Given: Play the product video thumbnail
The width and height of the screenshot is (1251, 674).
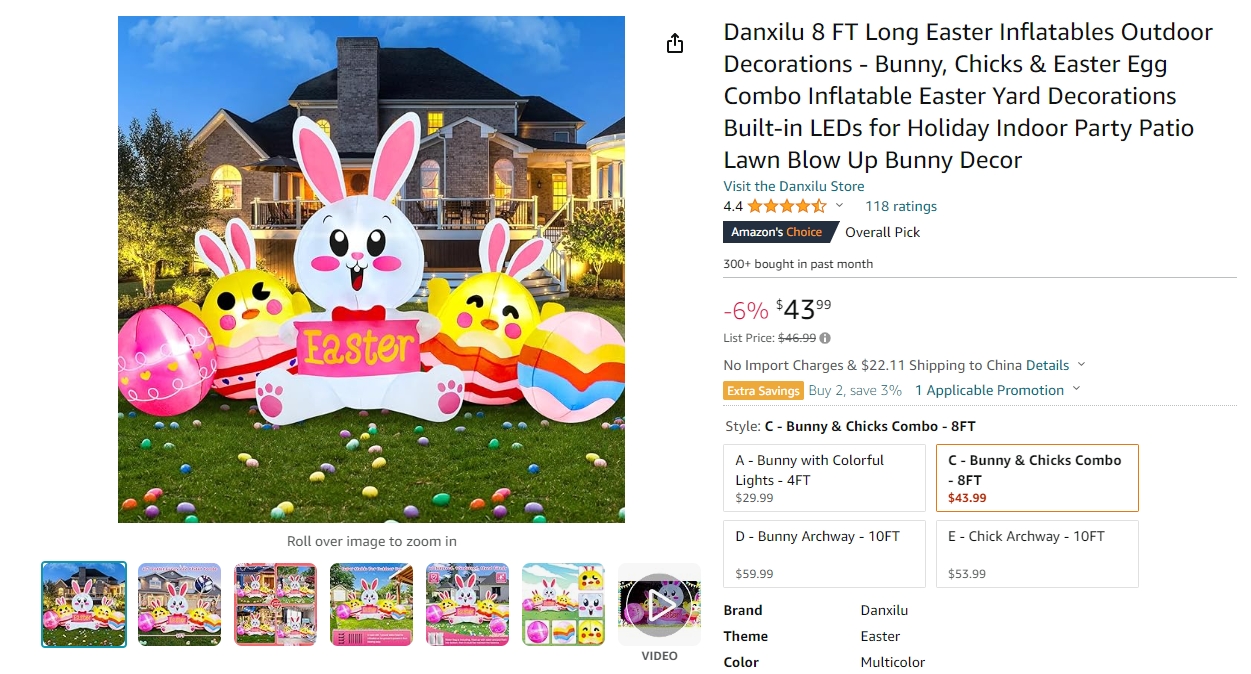Looking at the screenshot, I should coord(659,604).
